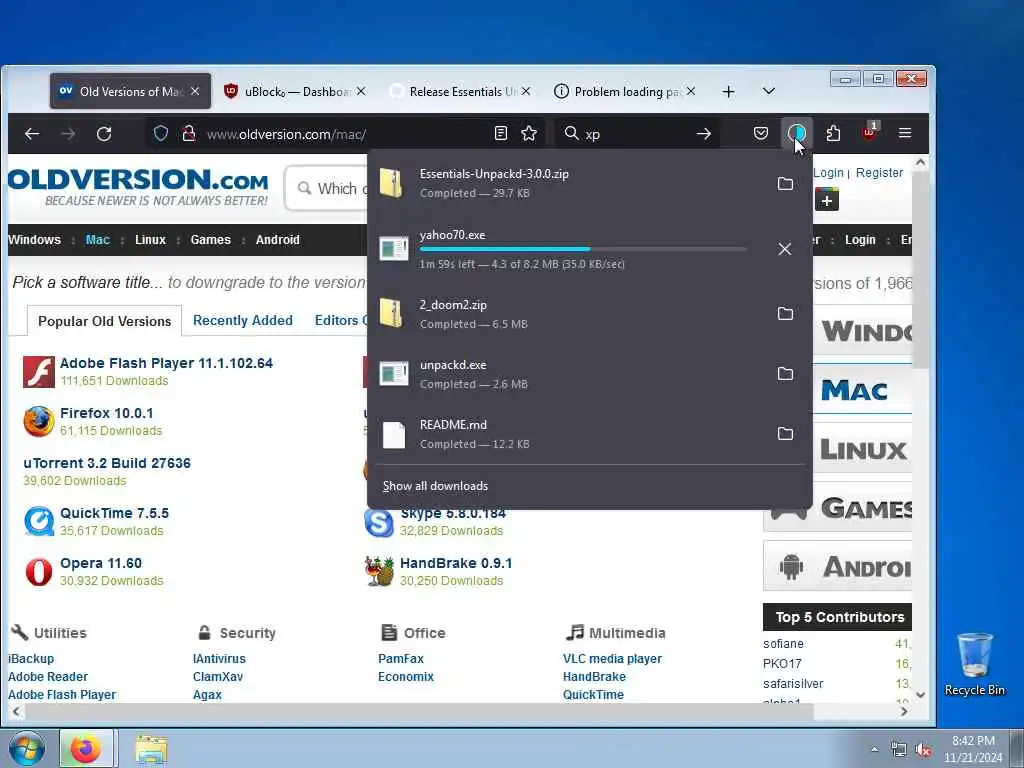Viewport: 1024px width, 768px height.
Task: Click the Skype logo icon
Action: tap(379, 522)
